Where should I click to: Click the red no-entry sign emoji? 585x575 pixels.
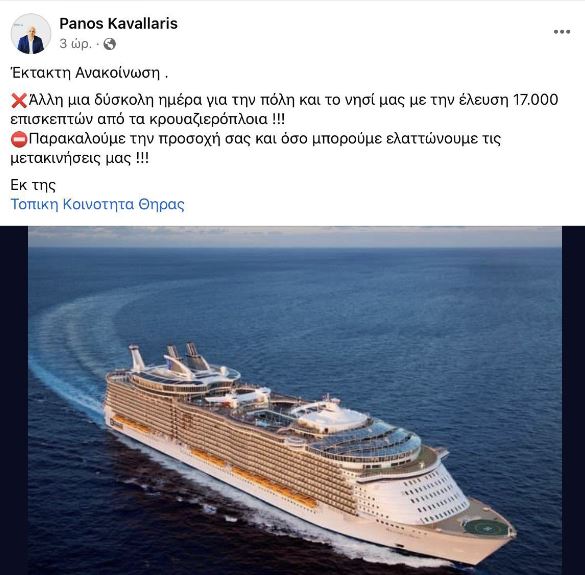(19, 140)
